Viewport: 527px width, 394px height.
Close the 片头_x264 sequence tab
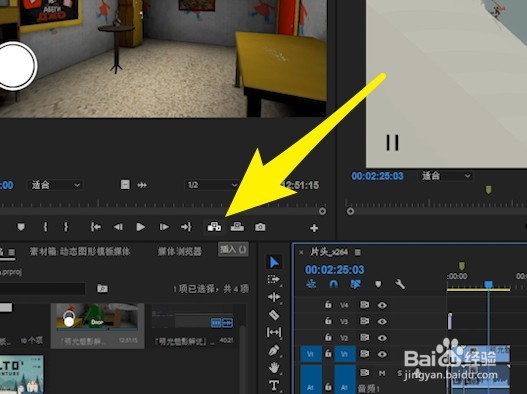click(301, 252)
